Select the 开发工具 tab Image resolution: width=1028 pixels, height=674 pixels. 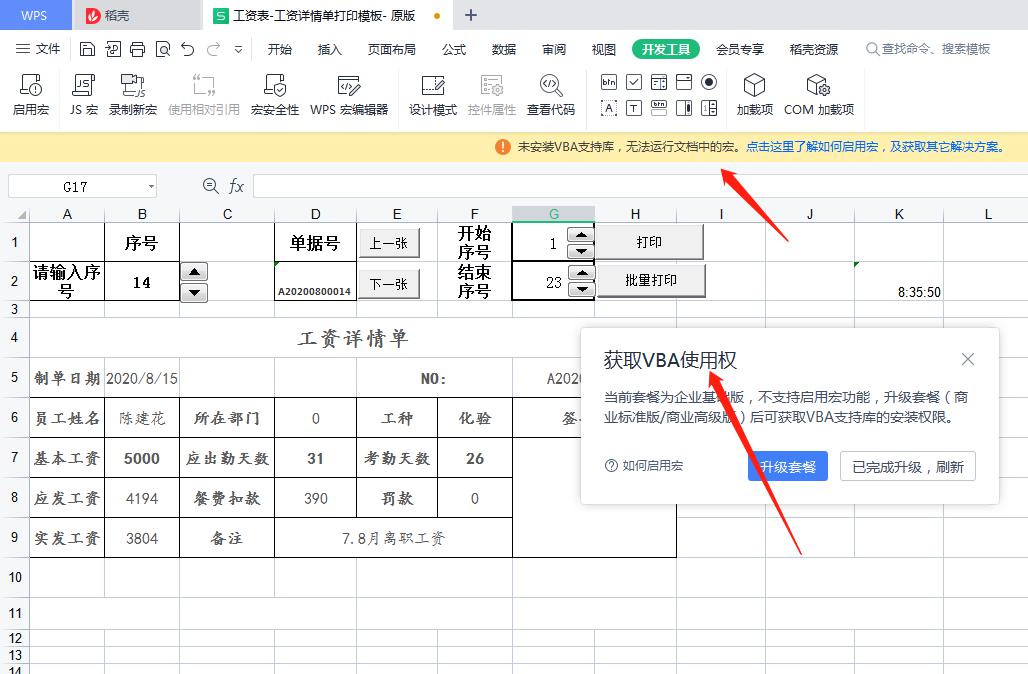click(x=665, y=49)
